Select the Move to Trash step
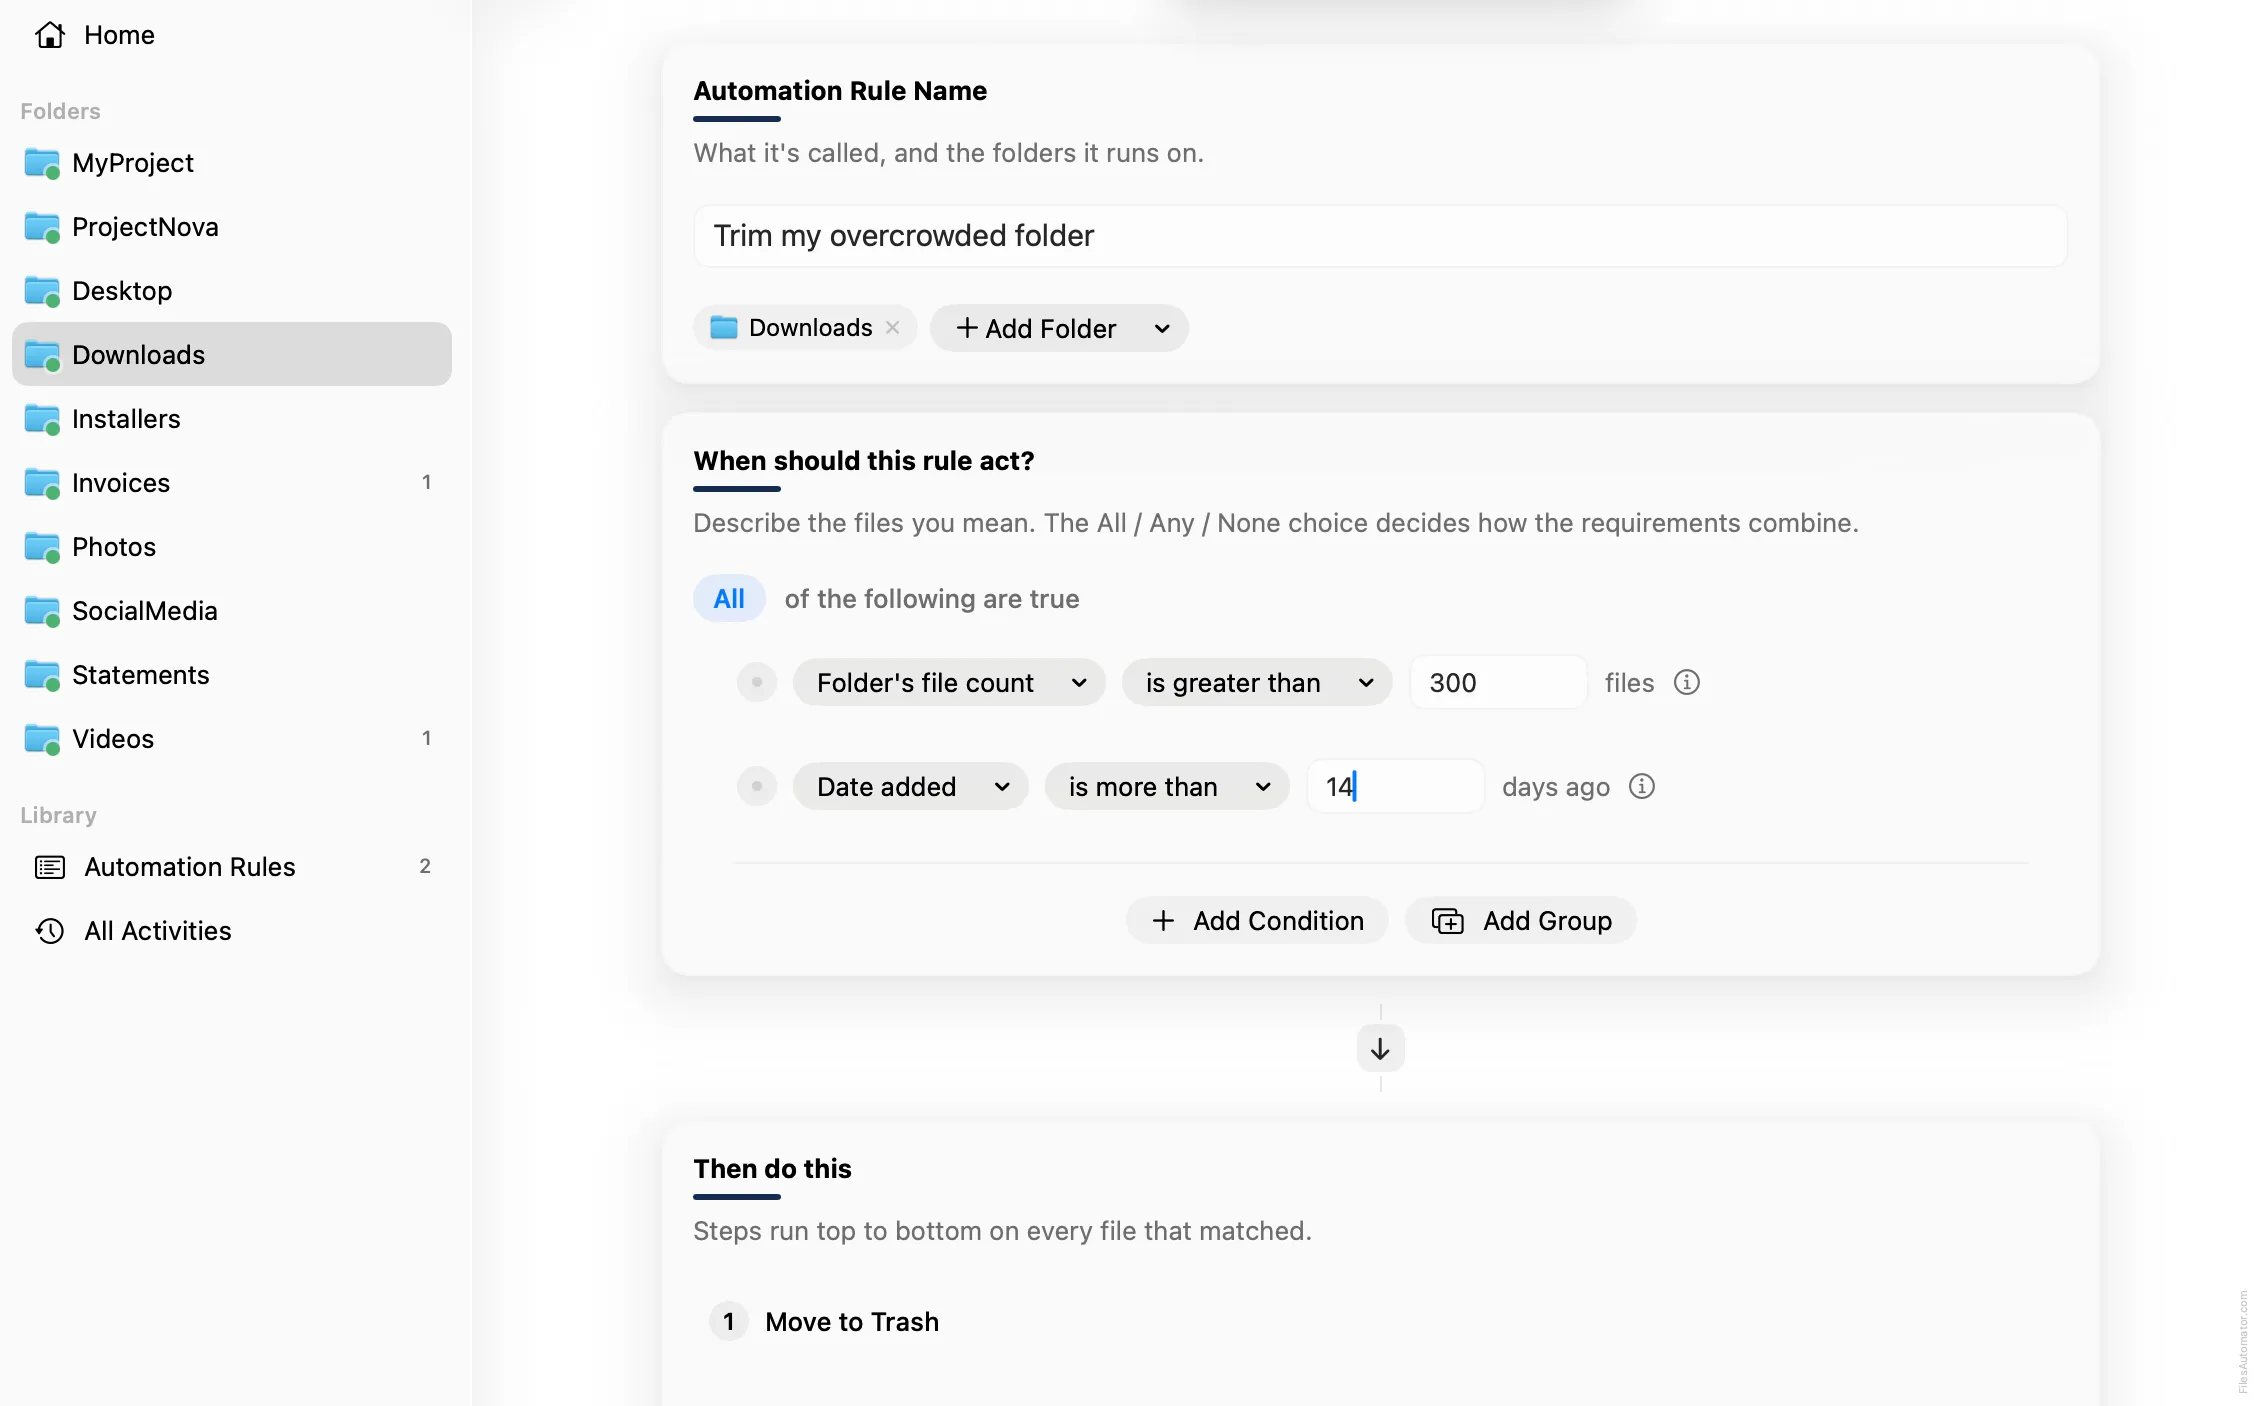2262x1406 pixels. point(852,1322)
